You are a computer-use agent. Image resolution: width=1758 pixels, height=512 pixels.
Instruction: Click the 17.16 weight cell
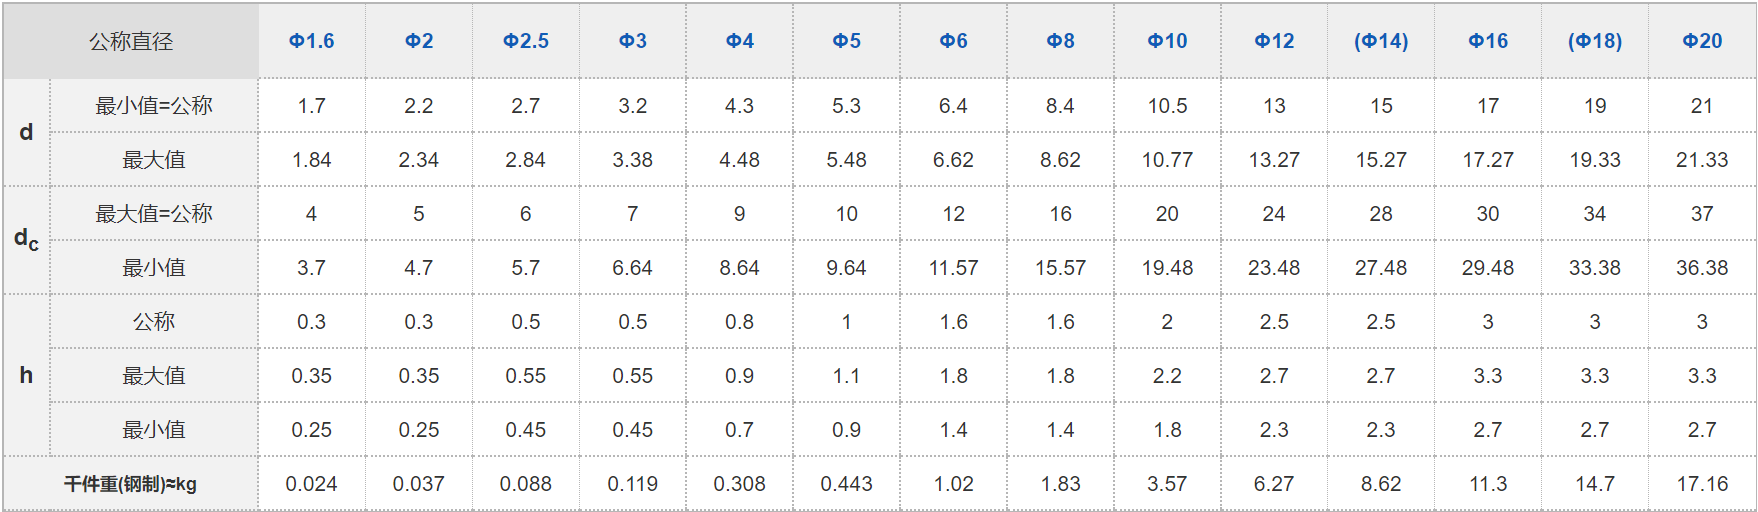pos(1702,484)
